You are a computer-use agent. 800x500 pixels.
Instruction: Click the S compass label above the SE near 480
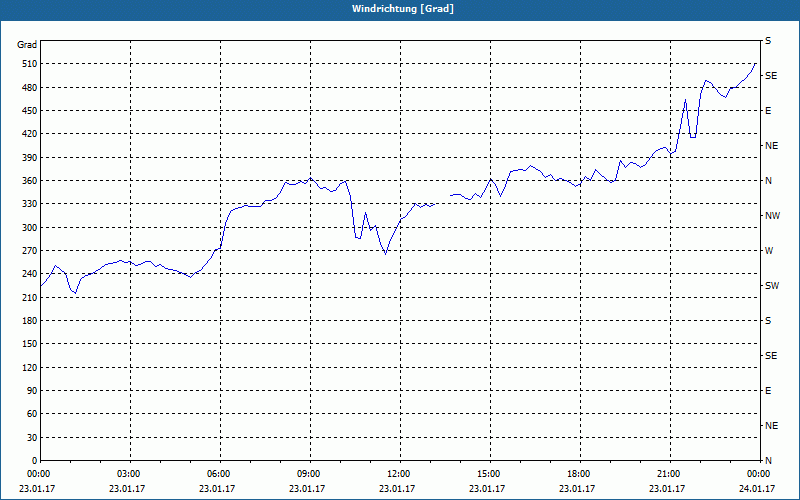768,41
